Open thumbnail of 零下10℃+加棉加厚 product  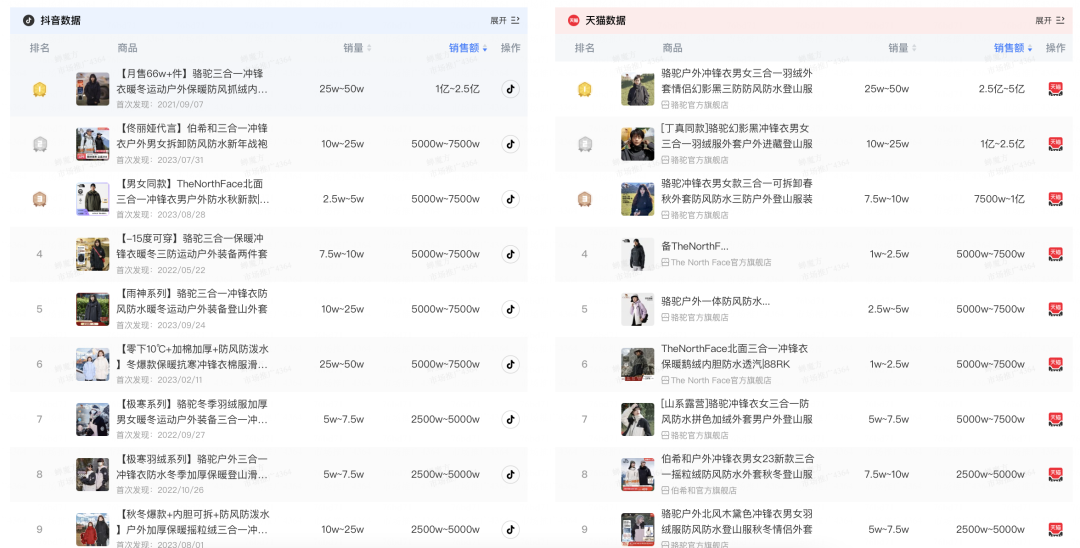(x=93, y=364)
